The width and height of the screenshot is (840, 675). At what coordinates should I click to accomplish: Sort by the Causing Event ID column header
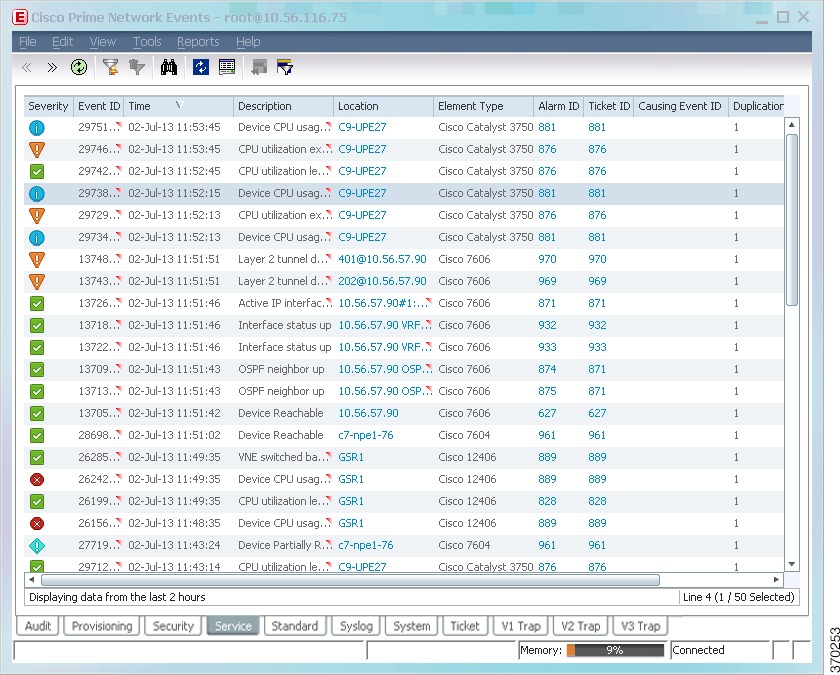pos(680,106)
